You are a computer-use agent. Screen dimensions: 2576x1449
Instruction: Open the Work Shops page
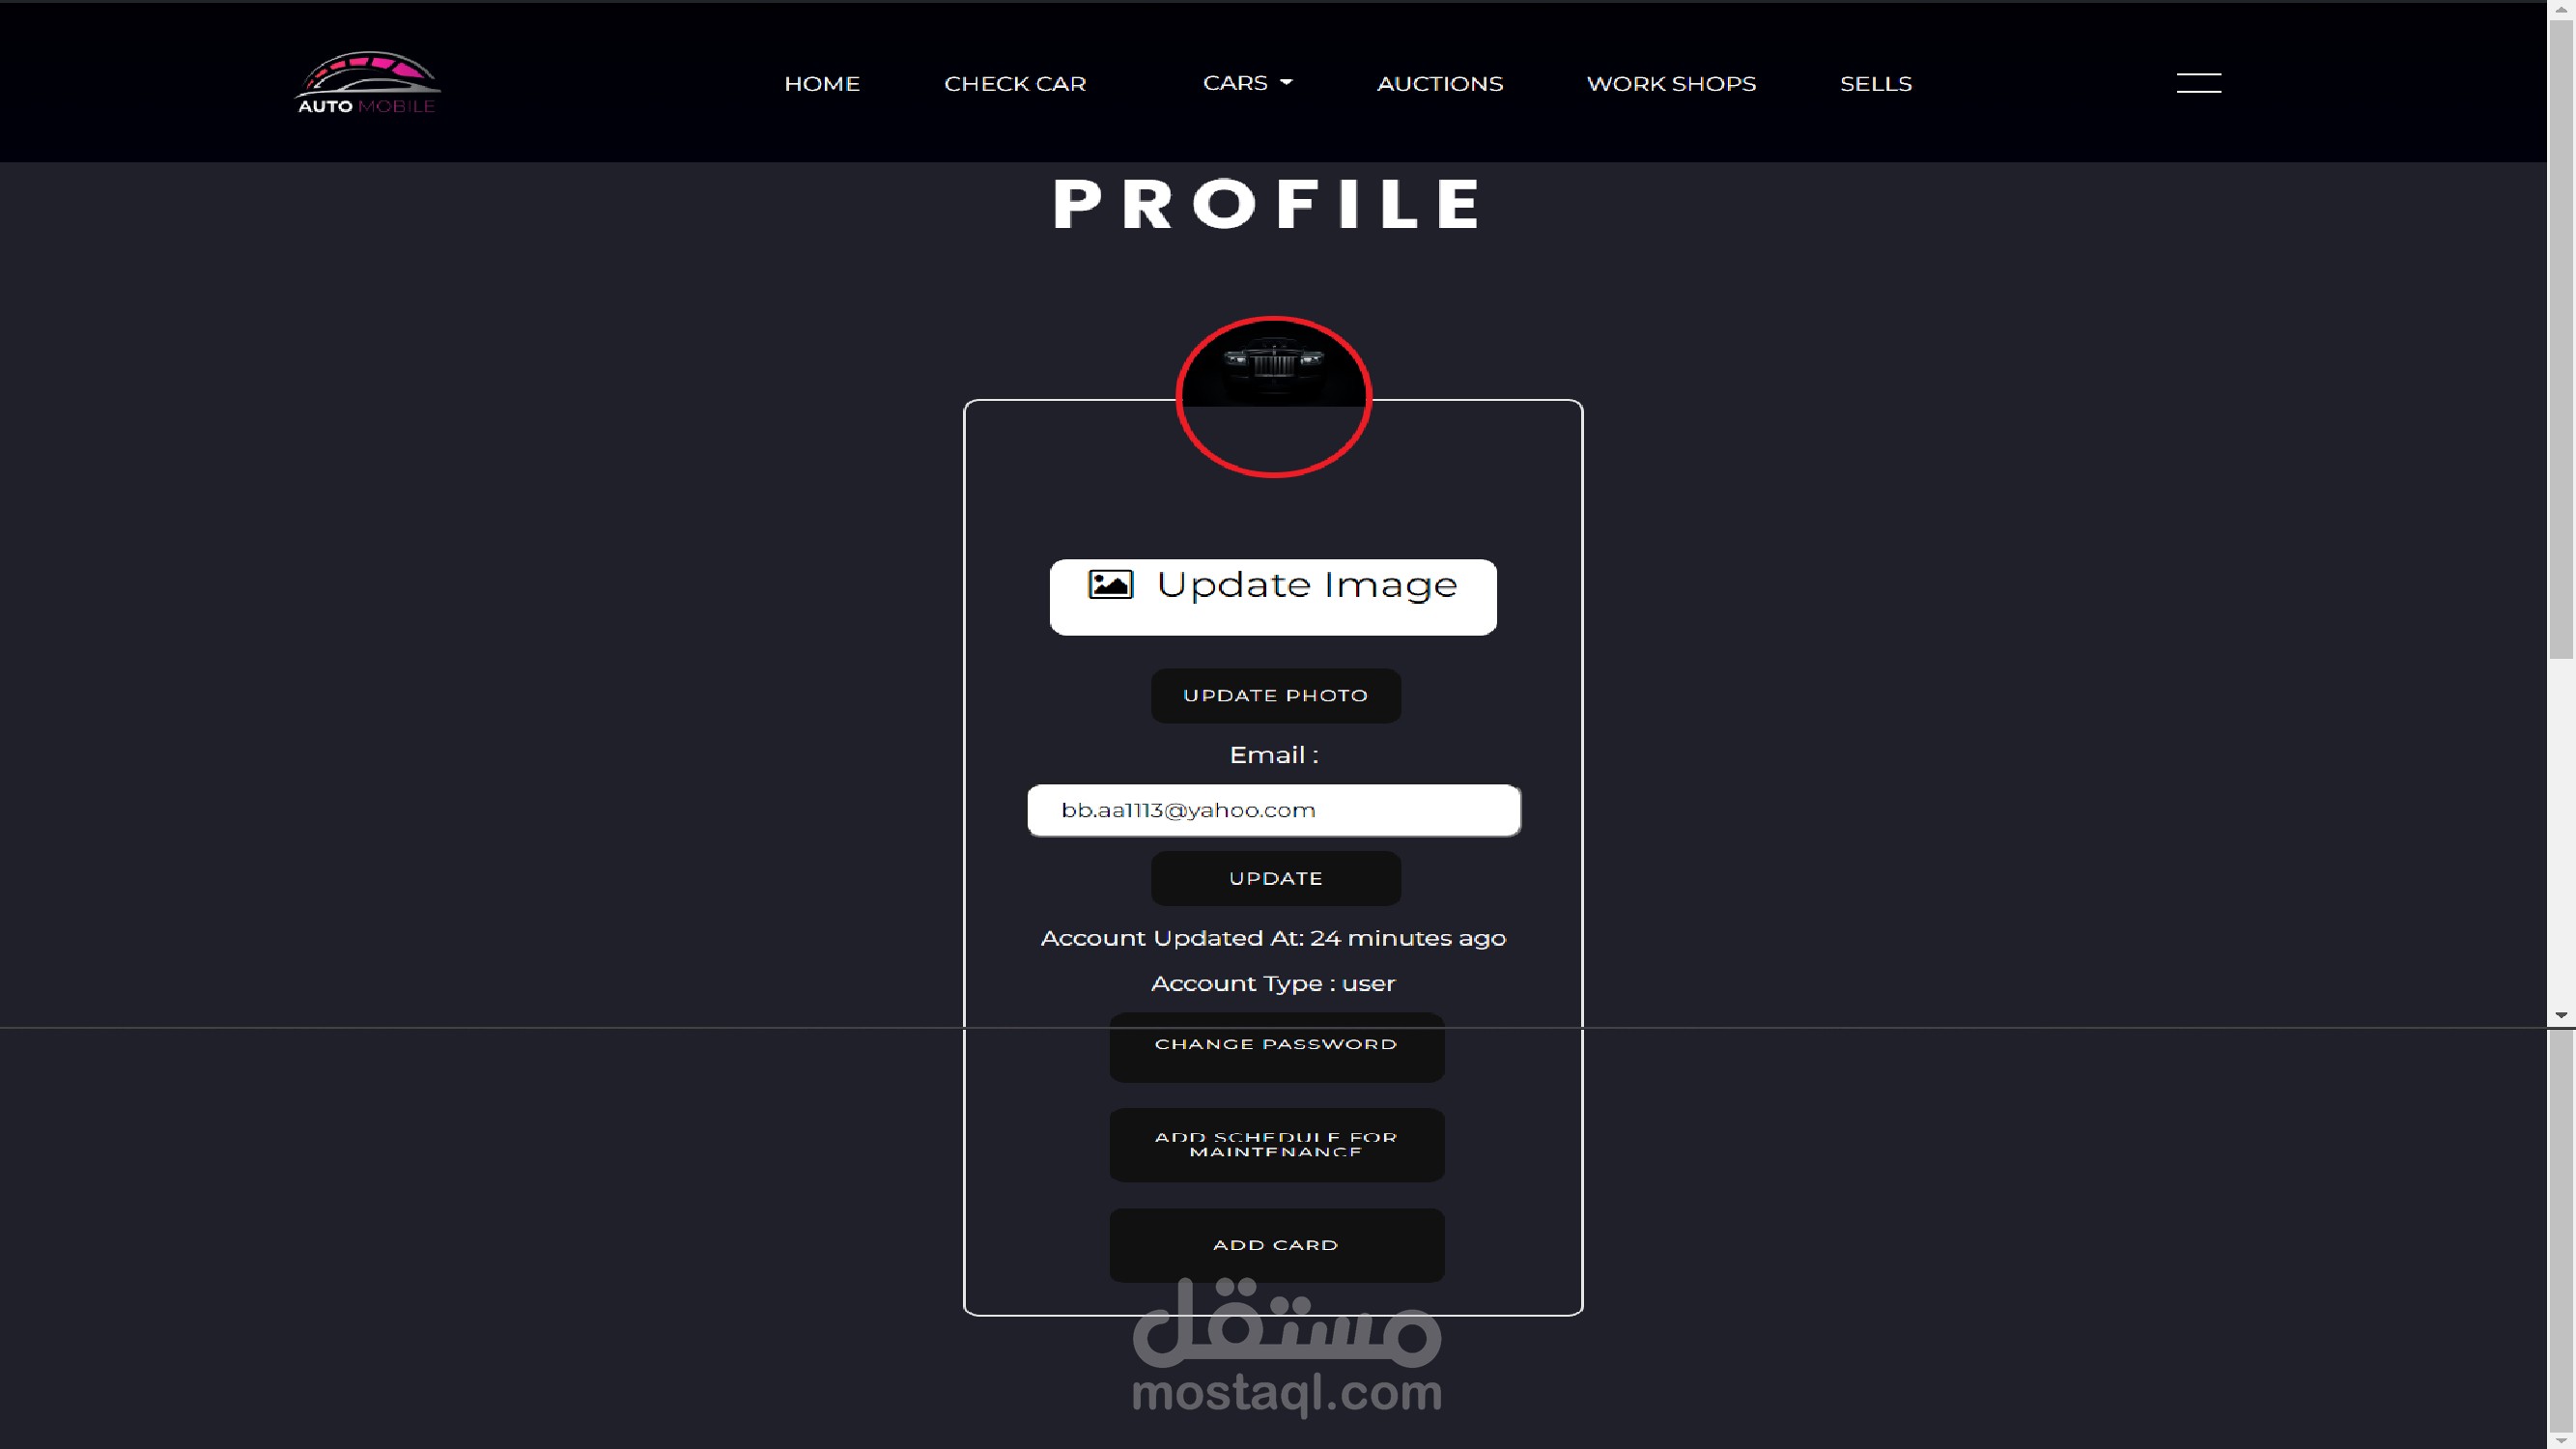click(x=1671, y=84)
